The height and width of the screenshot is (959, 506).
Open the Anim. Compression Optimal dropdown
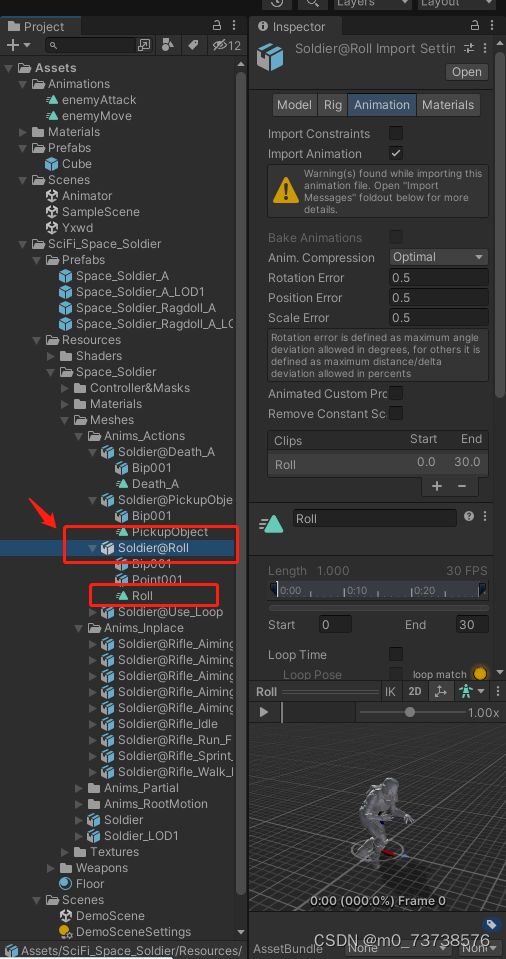tap(439, 257)
